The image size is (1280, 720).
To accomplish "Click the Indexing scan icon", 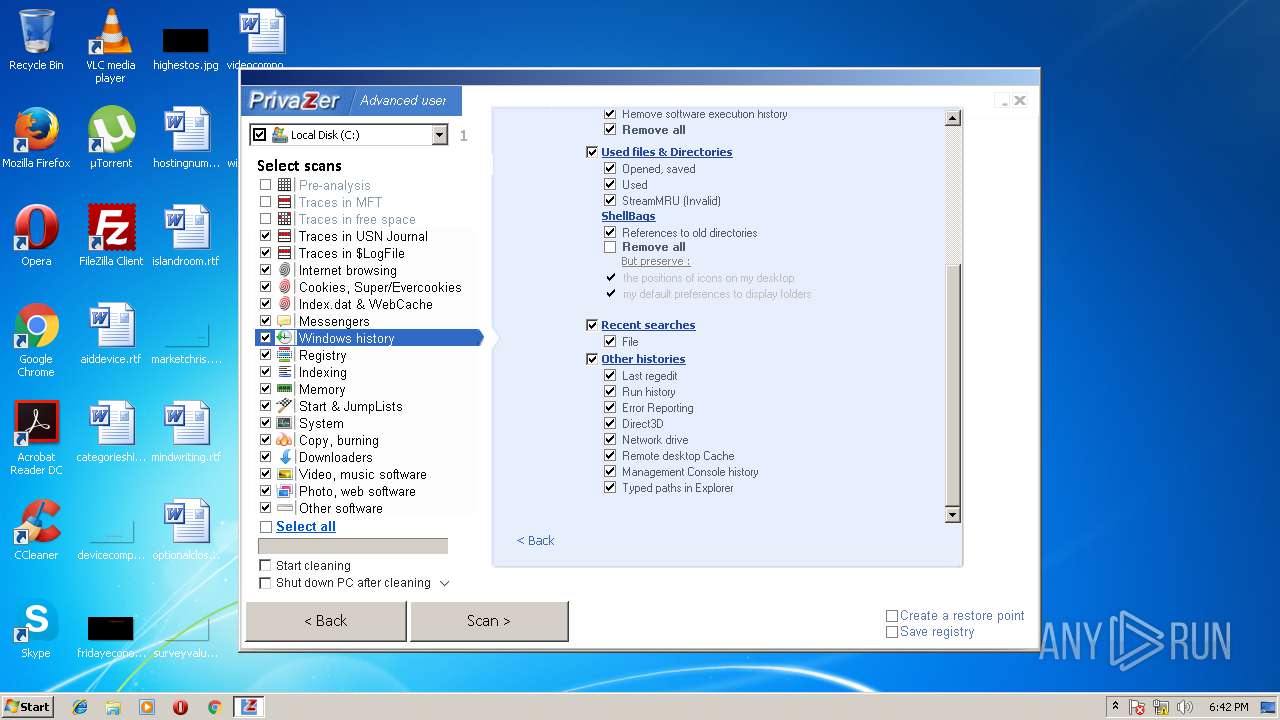I will [285, 372].
